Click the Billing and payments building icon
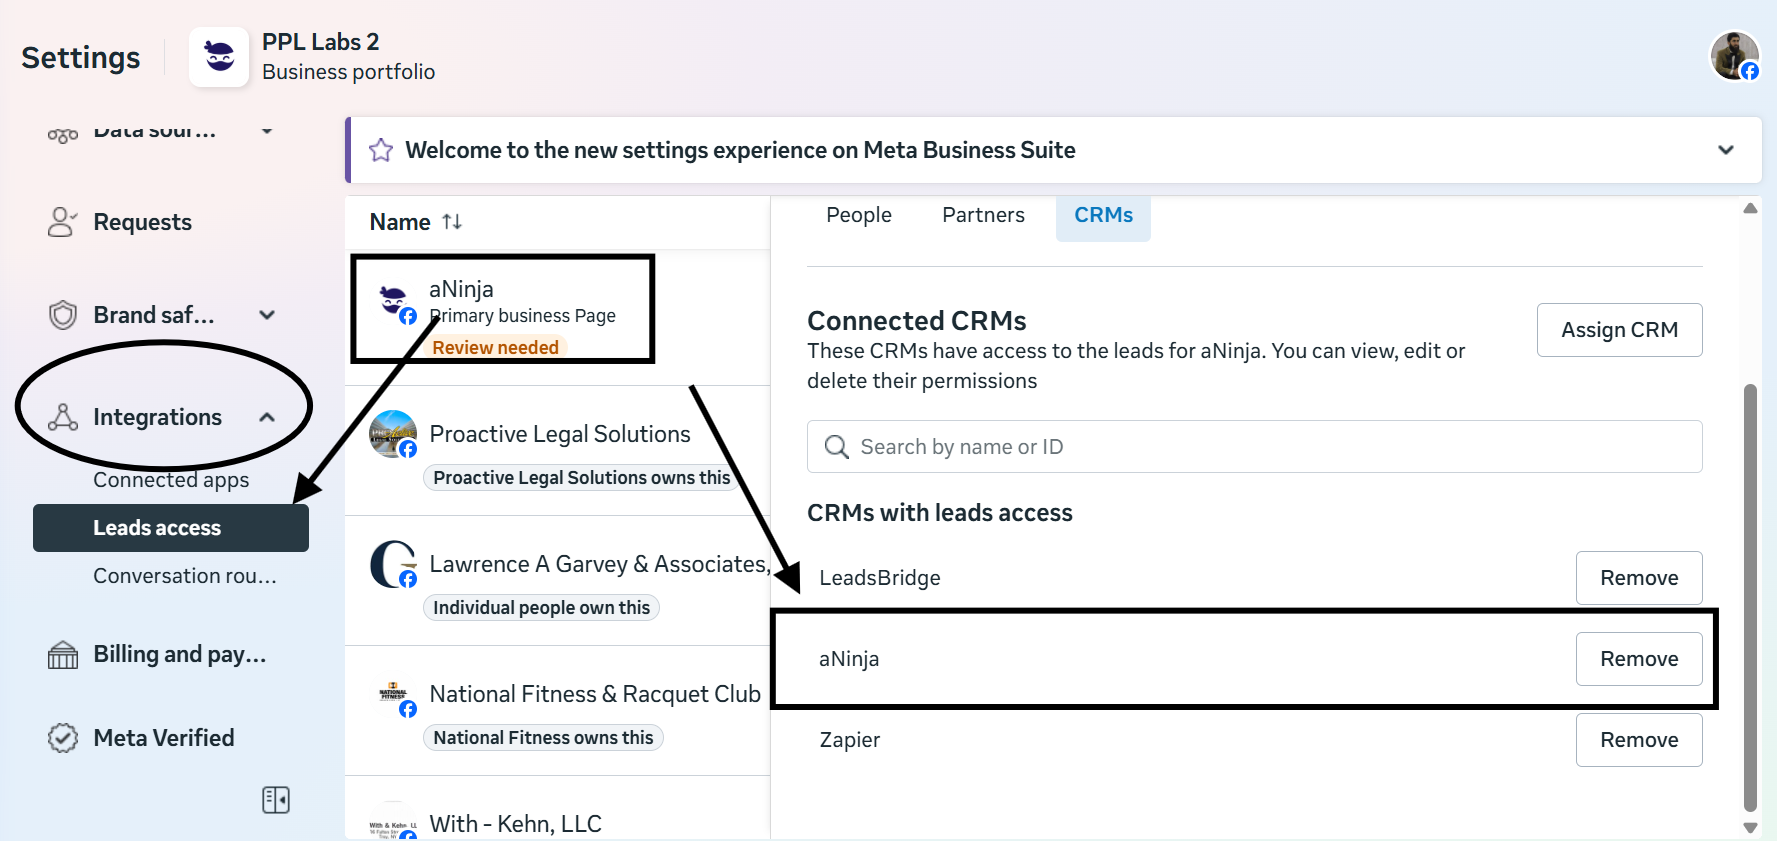Screen dimensions: 1777x841 pyautogui.click(x=63, y=655)
